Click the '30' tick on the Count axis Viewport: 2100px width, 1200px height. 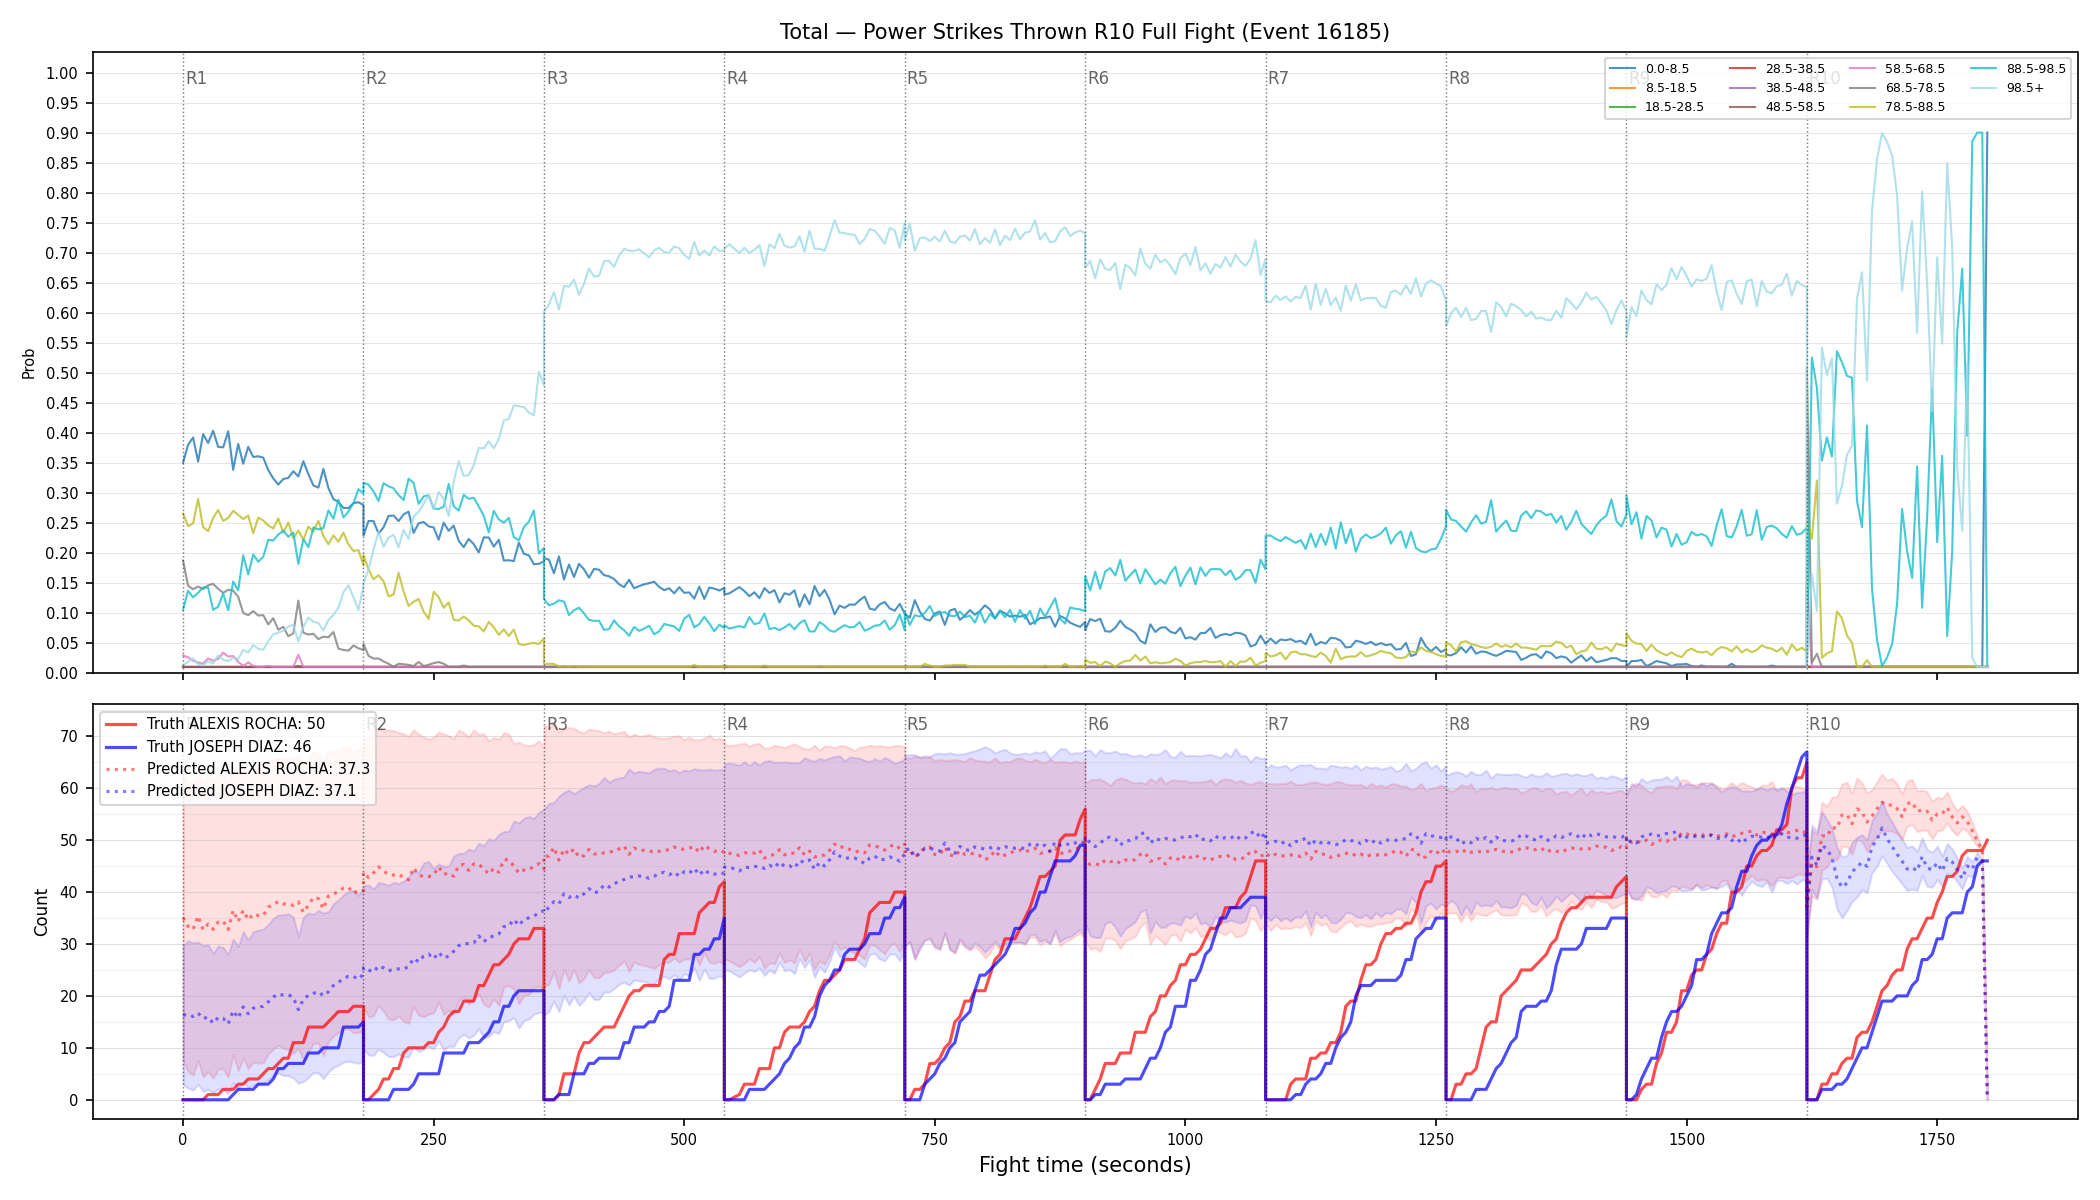point(69,944)
